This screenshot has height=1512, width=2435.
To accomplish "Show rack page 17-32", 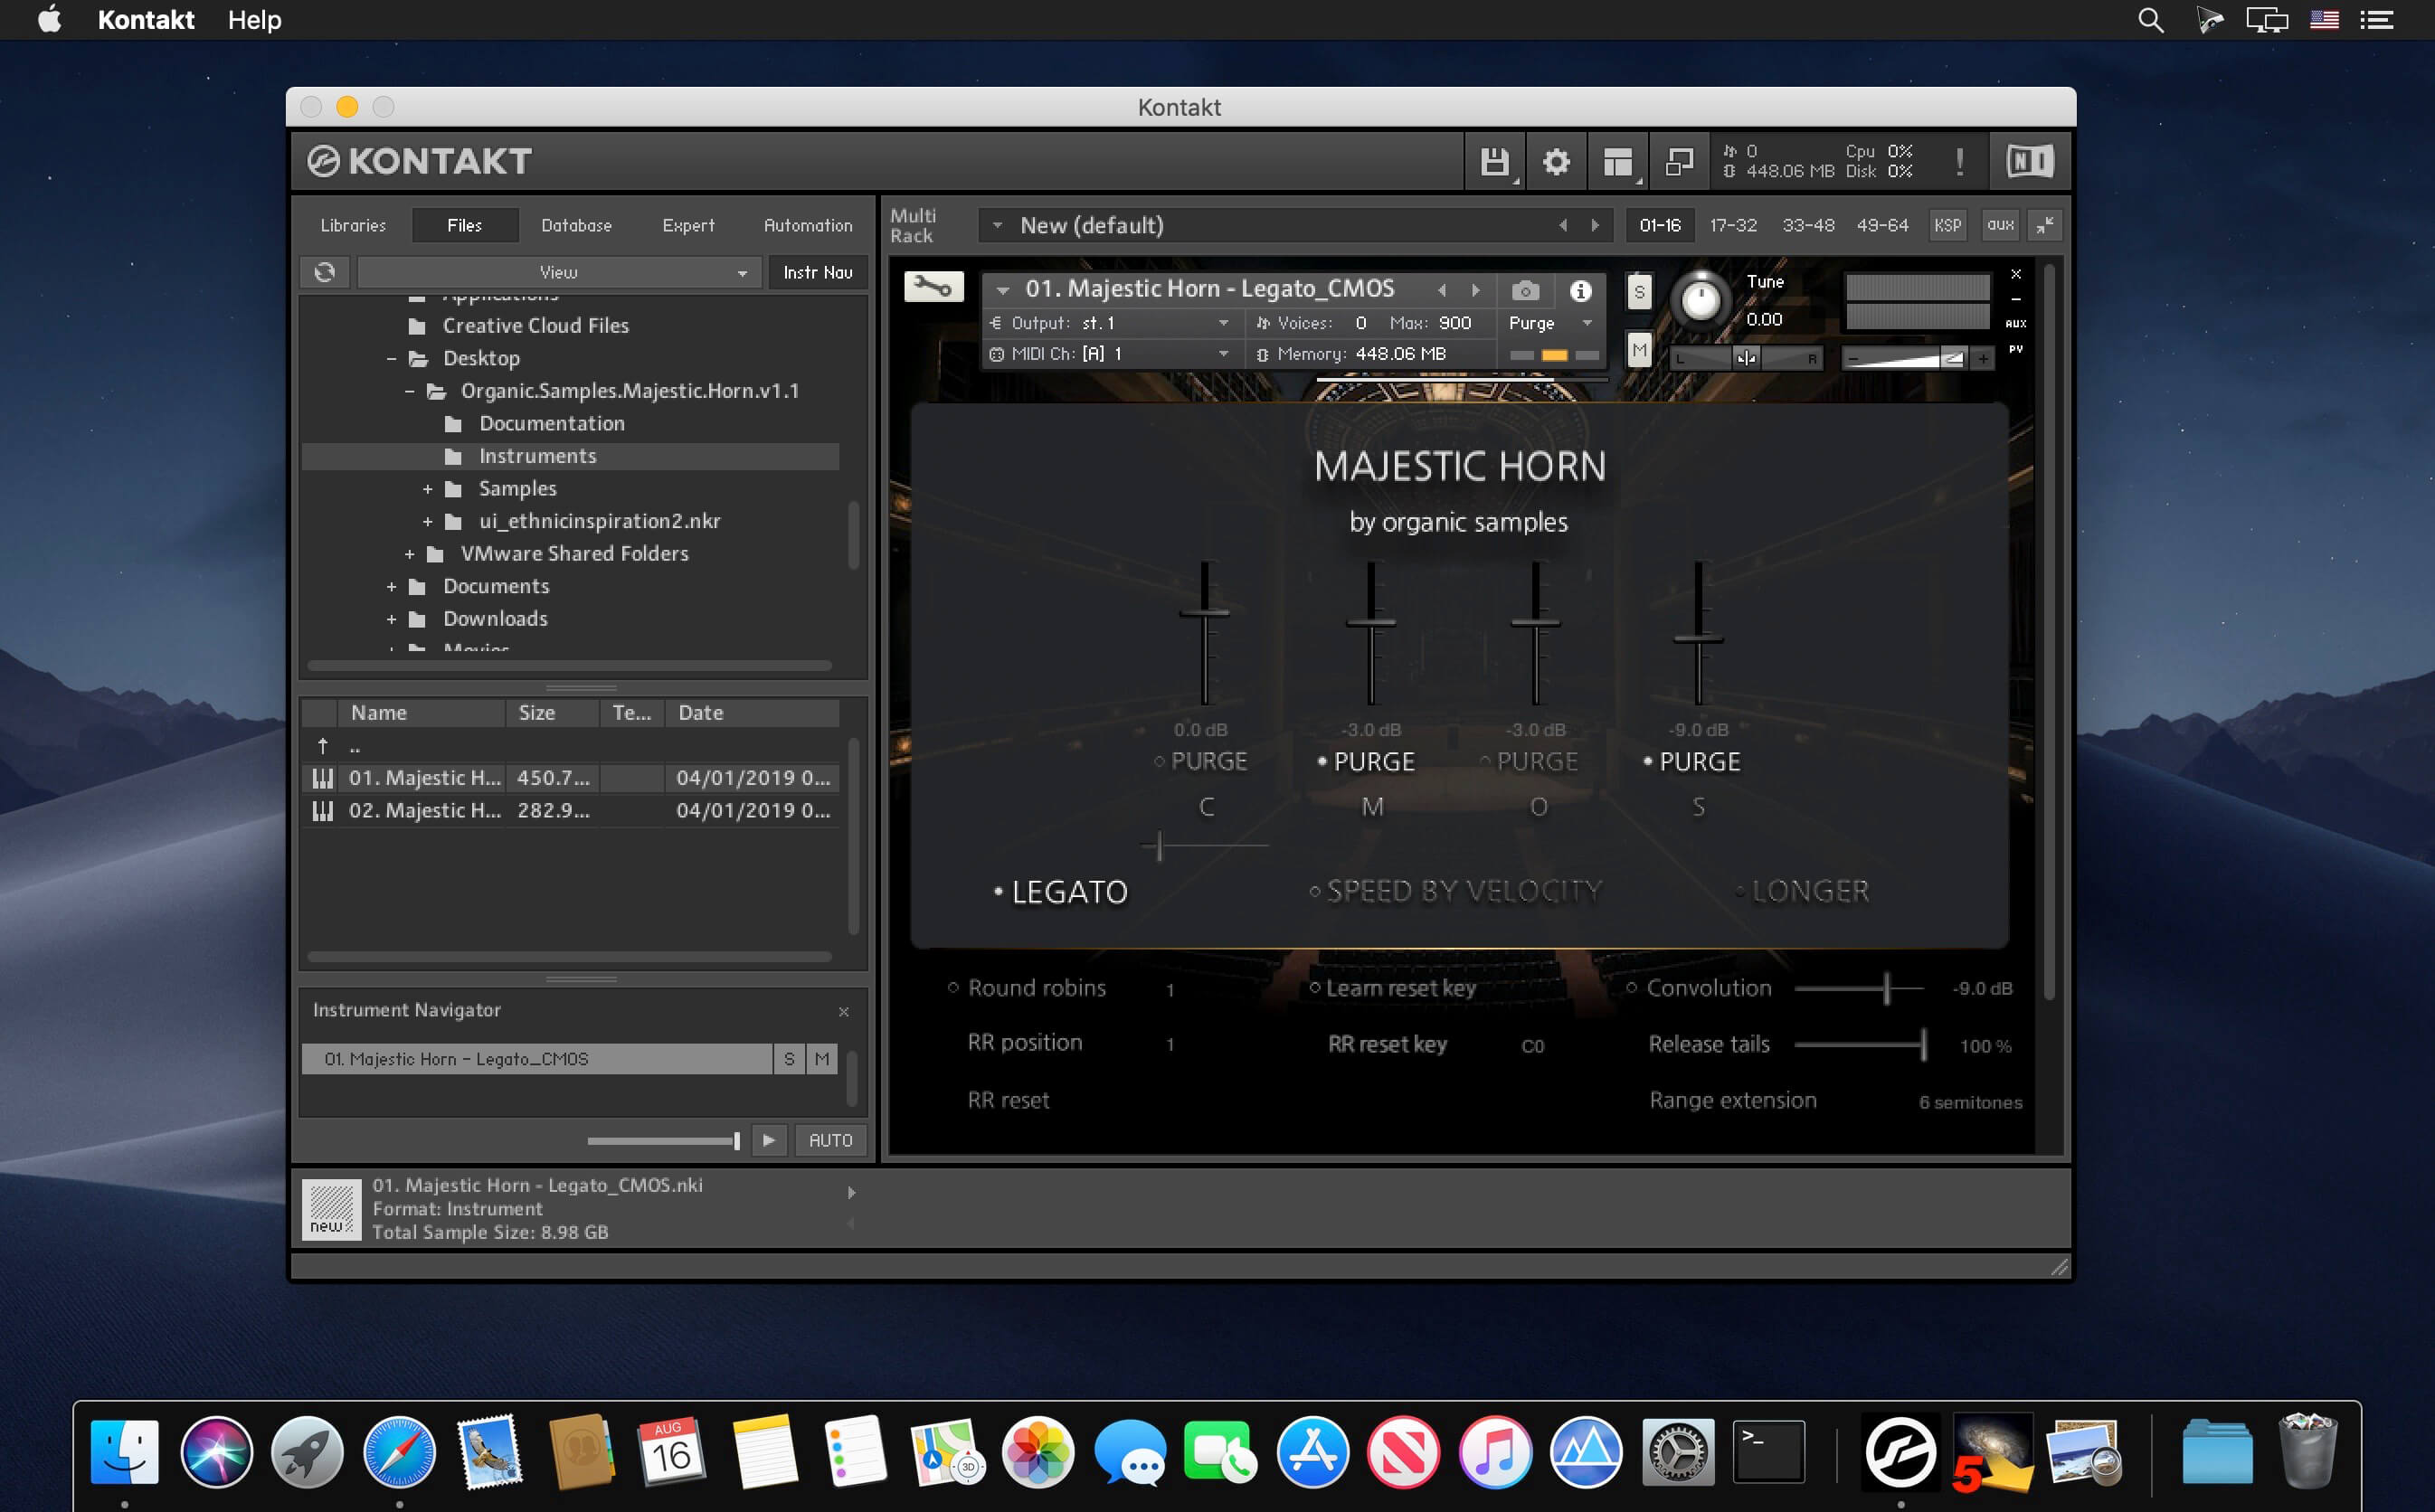I will pos(1733,225).
